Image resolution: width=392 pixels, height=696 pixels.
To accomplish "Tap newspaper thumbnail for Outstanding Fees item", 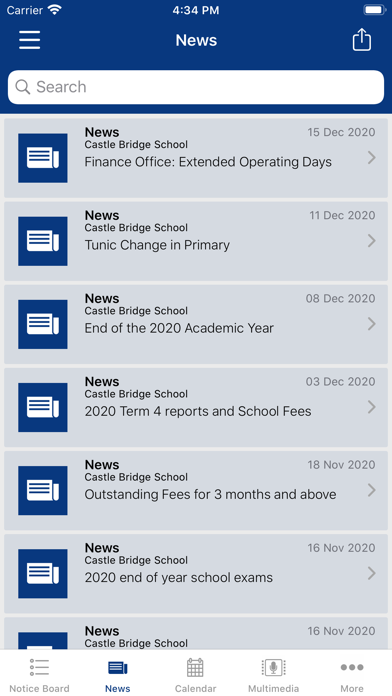I will pos(43,490).
